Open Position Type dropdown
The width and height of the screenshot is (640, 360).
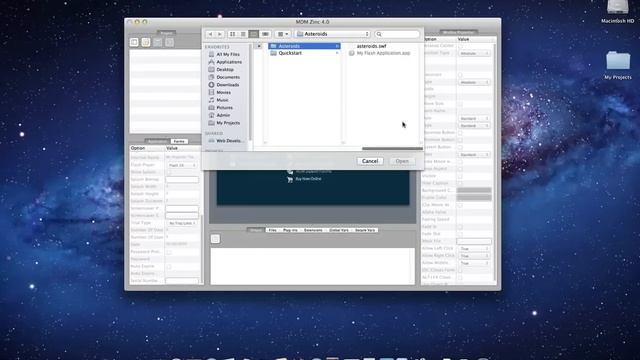(474, 53)
